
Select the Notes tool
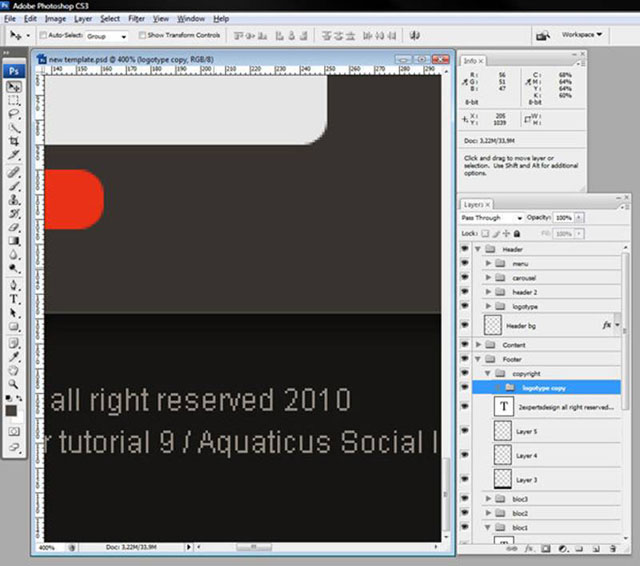click(14, 343)
